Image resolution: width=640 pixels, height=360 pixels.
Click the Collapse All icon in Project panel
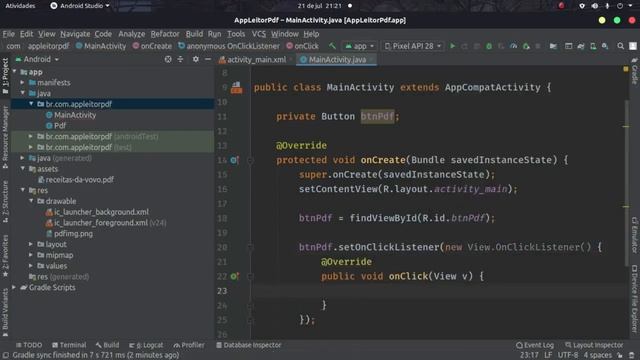(180, 59)
